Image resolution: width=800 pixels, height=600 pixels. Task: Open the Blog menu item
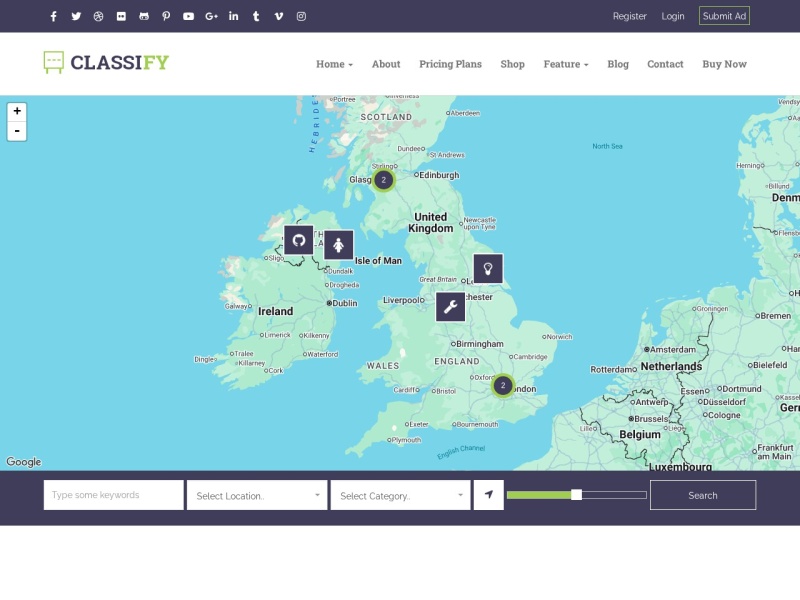[618, 64]
